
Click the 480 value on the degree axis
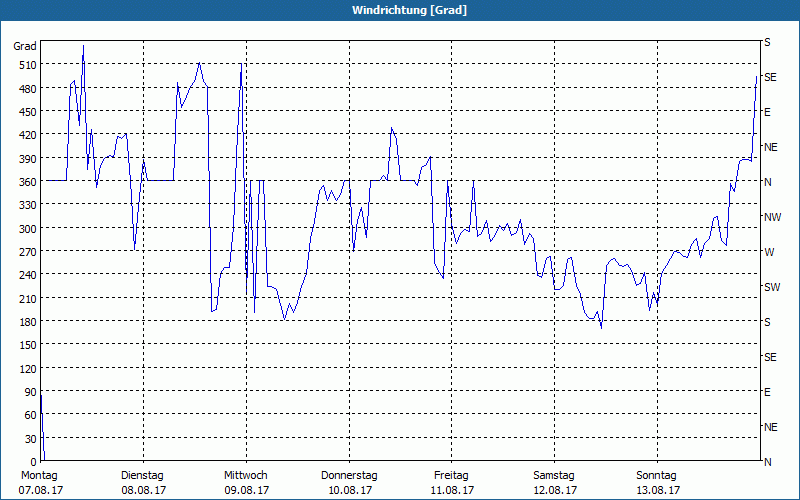28,89
